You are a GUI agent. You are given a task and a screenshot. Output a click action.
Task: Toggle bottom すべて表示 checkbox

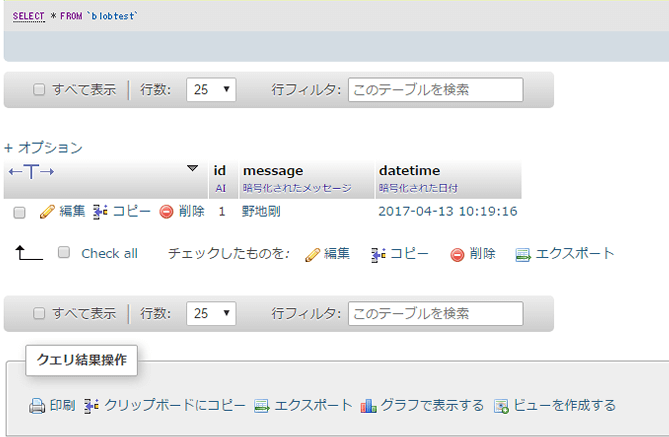coord(39,313)
